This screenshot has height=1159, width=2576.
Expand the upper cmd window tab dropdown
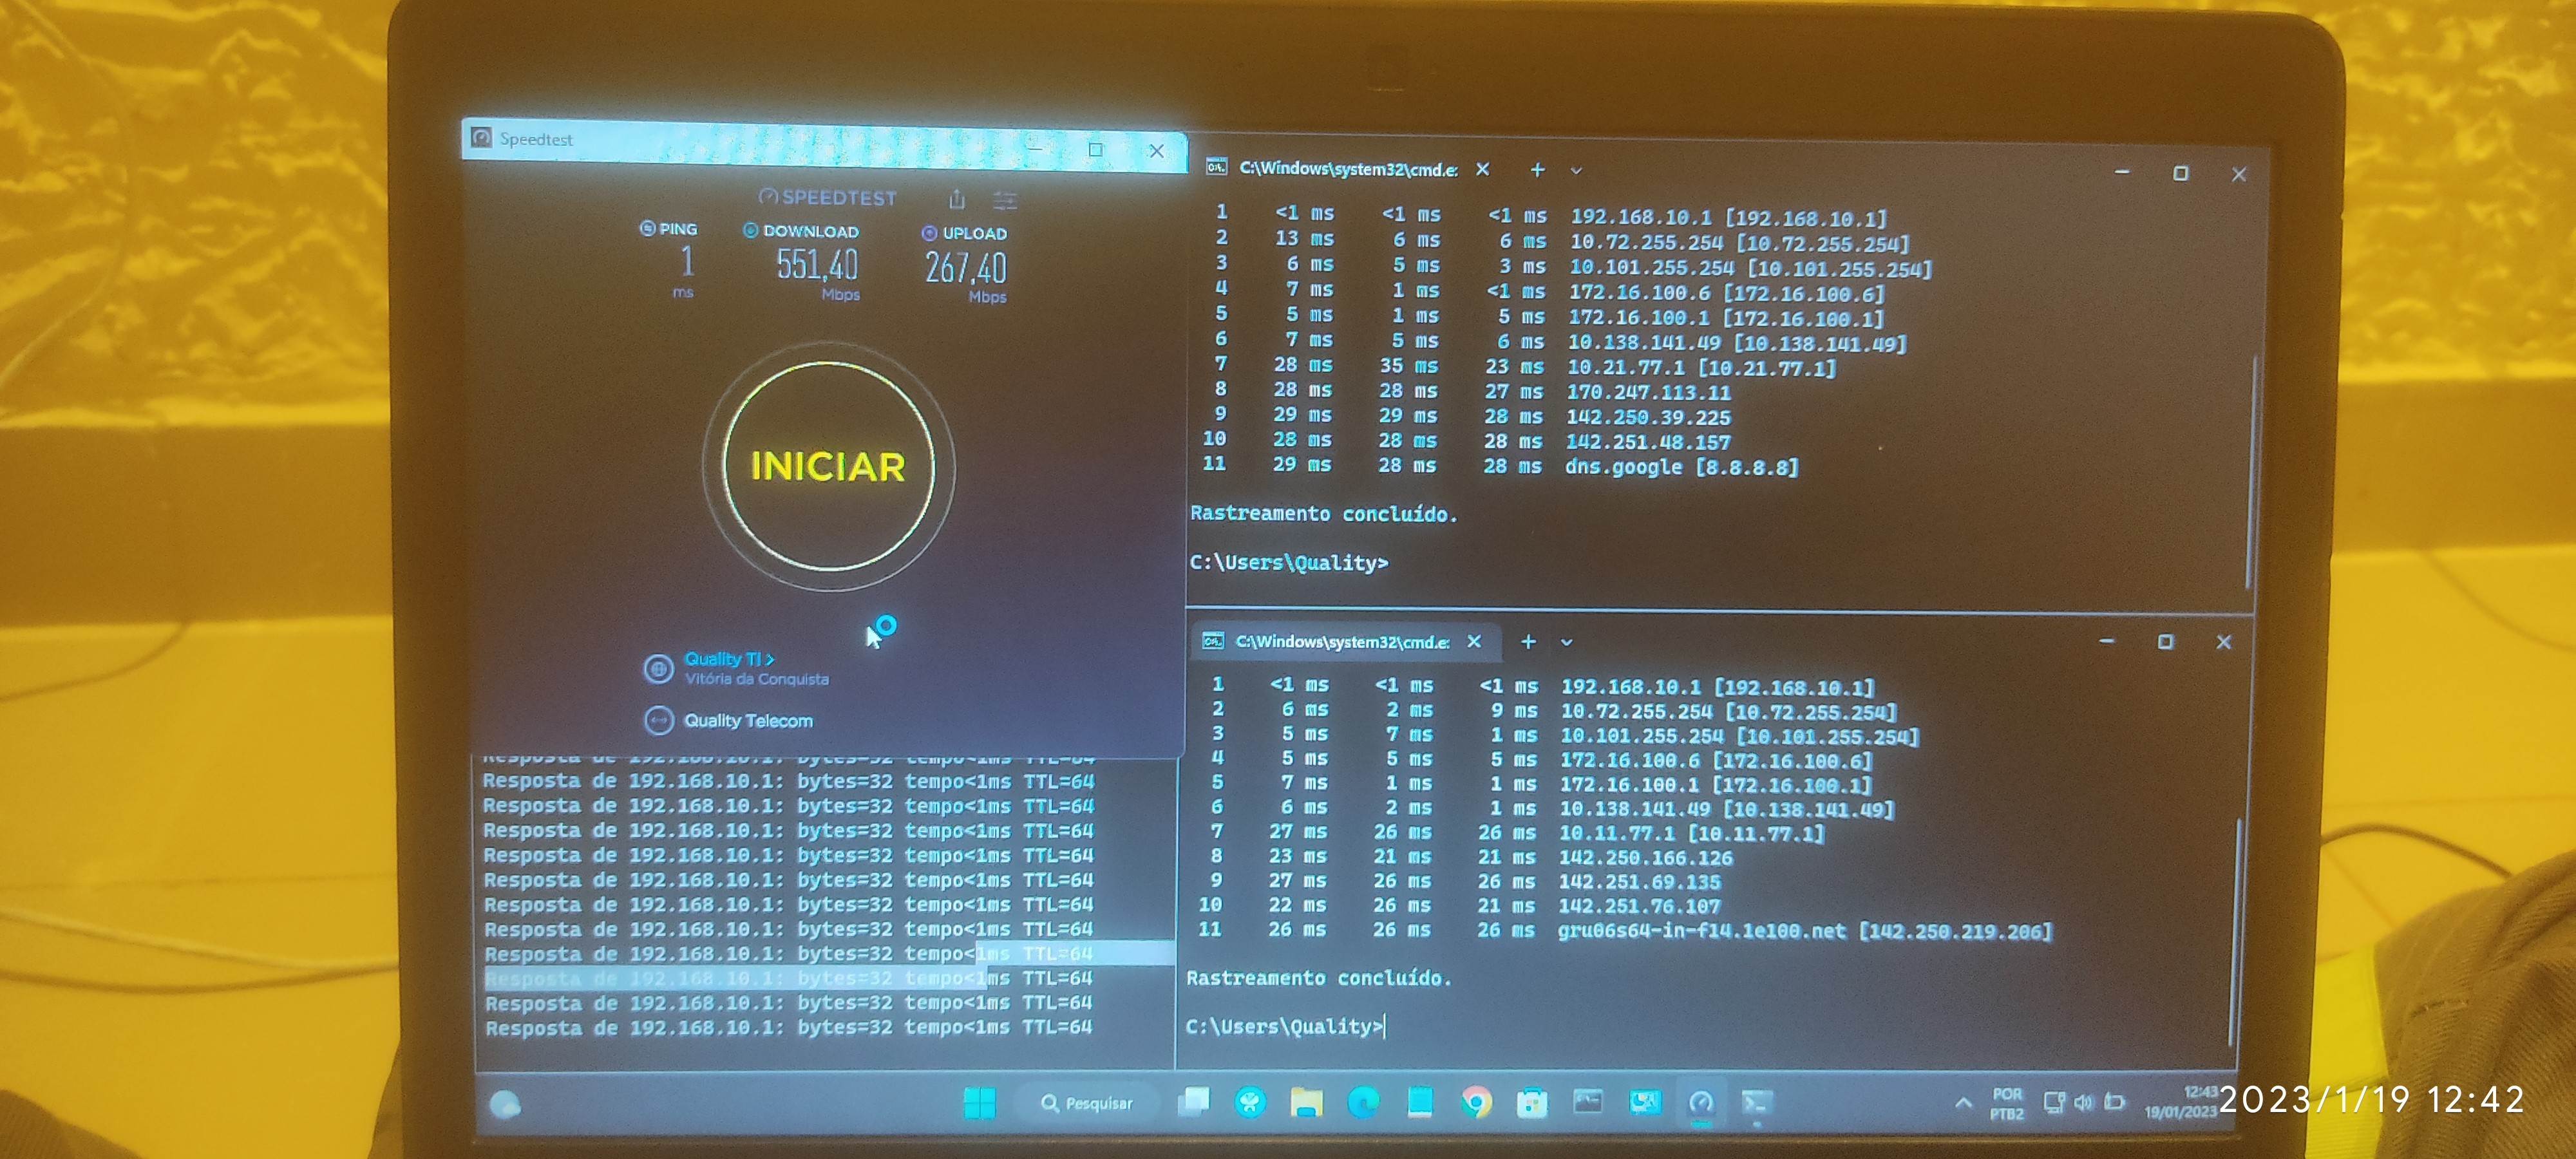click(1576, 171)
